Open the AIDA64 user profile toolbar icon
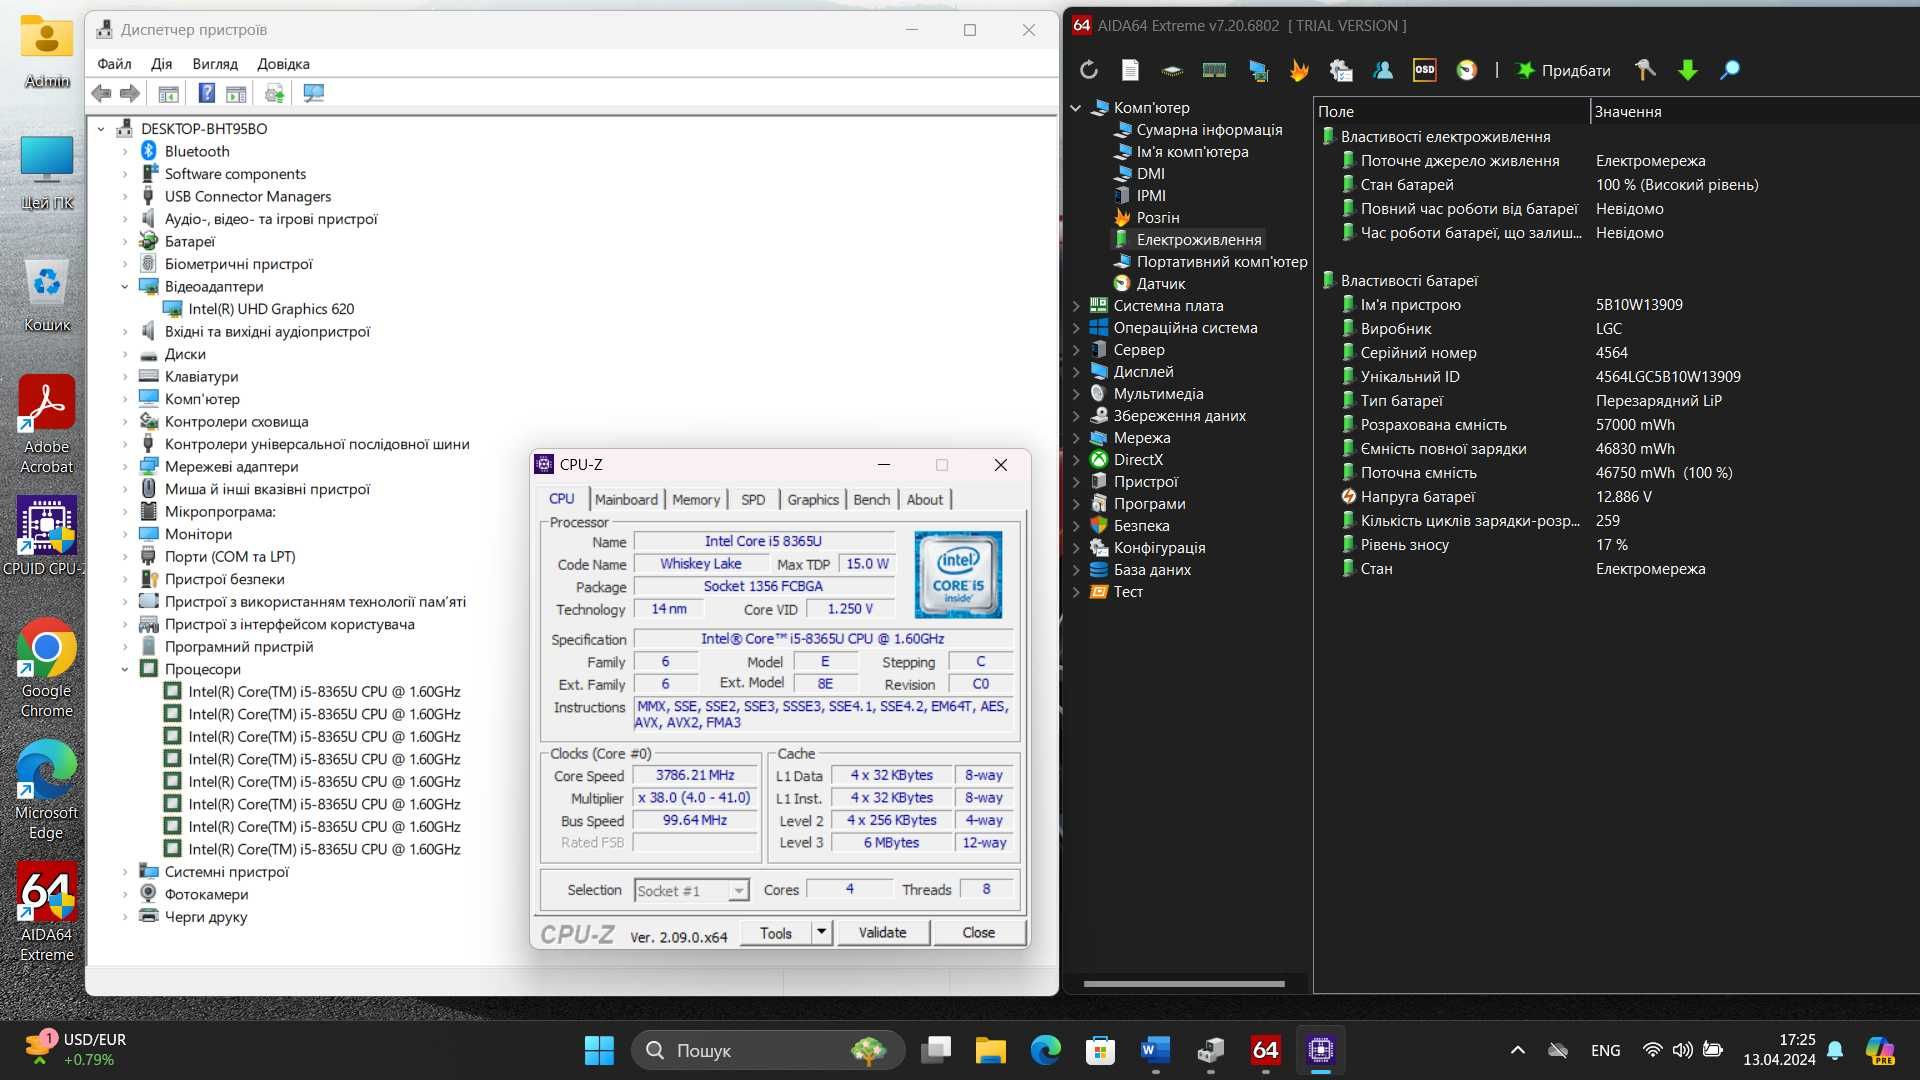 tap(1383, 70)
